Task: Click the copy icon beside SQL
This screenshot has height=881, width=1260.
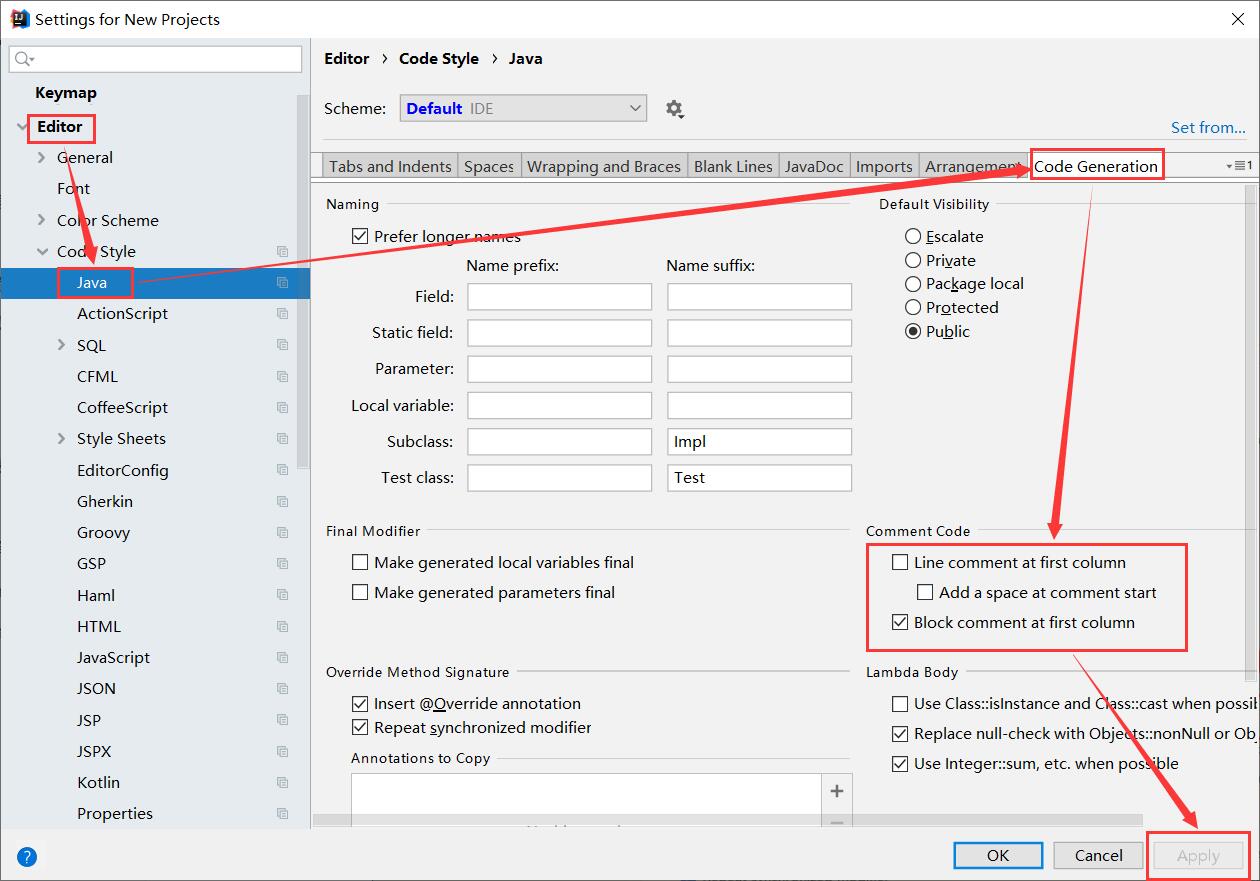Action: point(283,345)
